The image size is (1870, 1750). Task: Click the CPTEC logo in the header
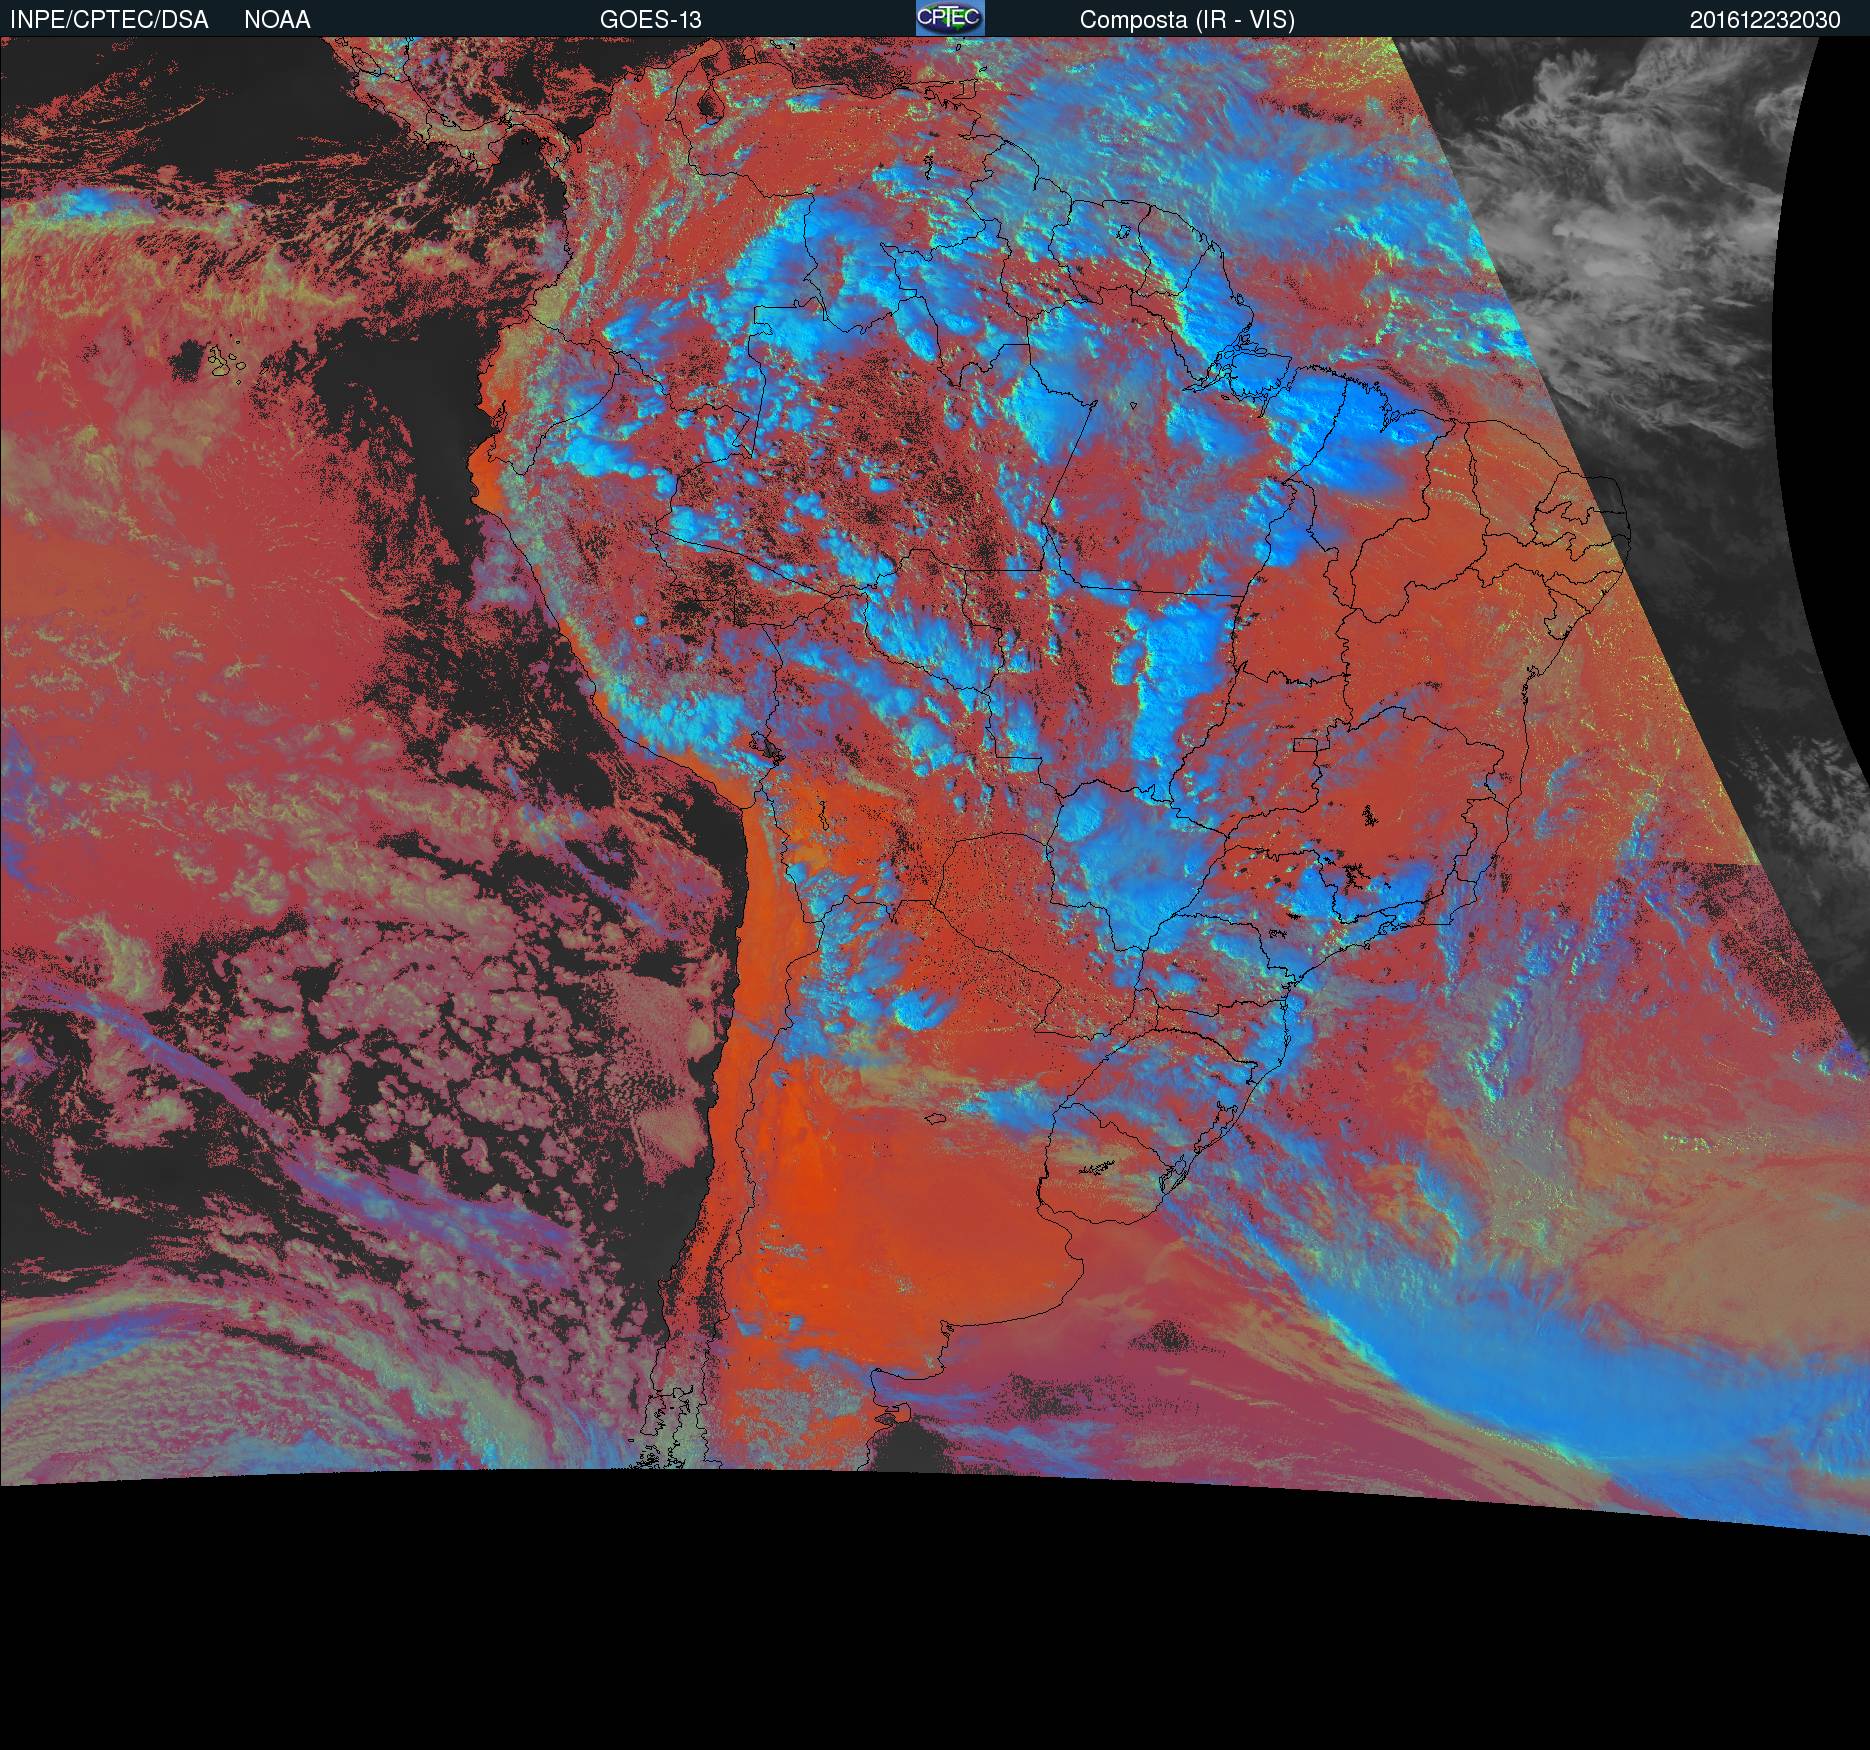pos(949,19)
